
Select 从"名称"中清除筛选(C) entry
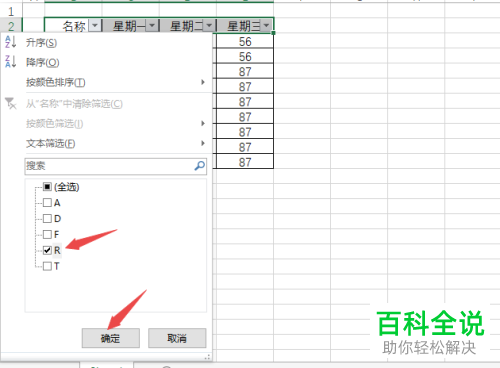pos(74,104)
